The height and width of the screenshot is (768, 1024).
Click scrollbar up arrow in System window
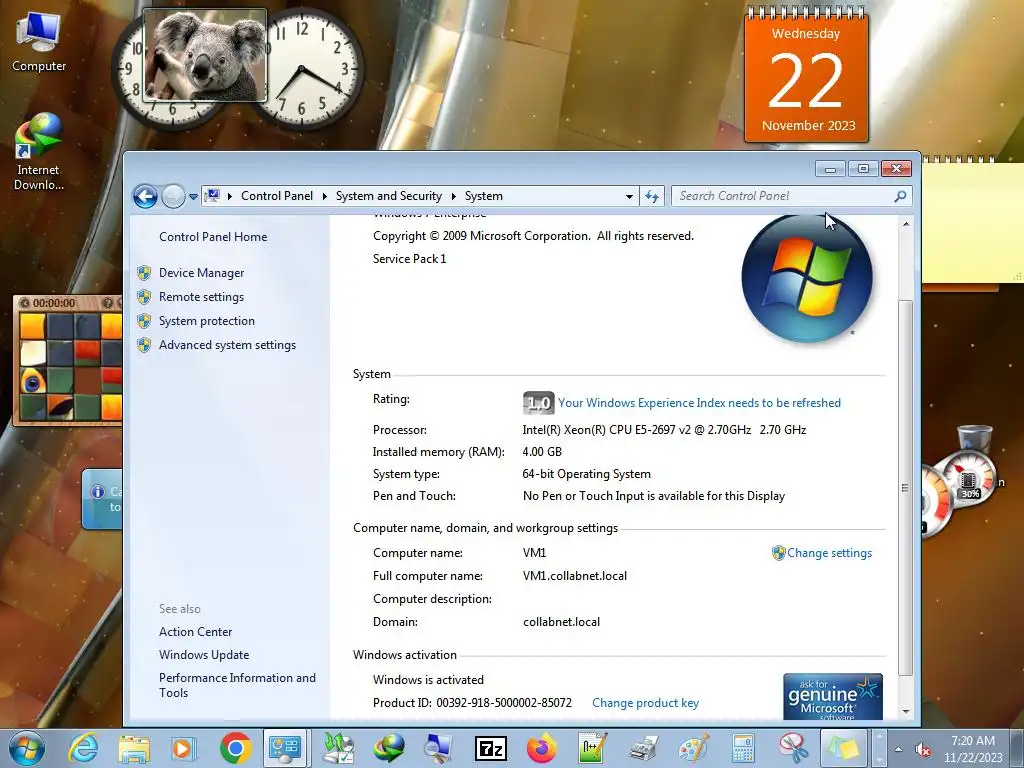(906, 224)
